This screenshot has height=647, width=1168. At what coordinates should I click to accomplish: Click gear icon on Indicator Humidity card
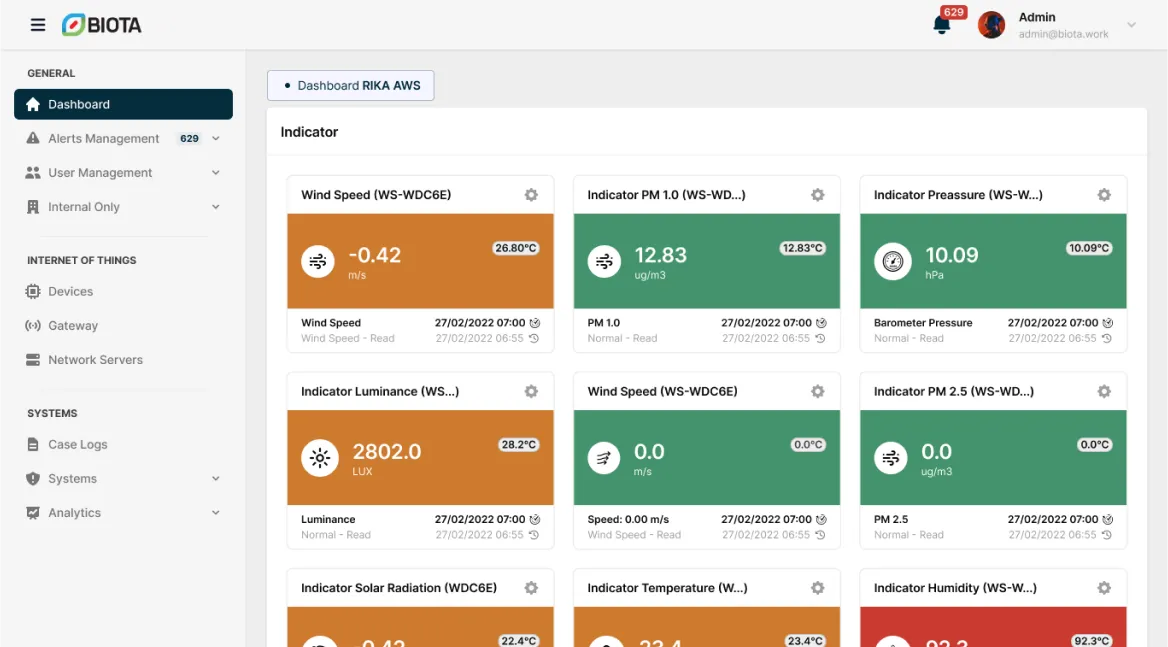coord(1104,588)
